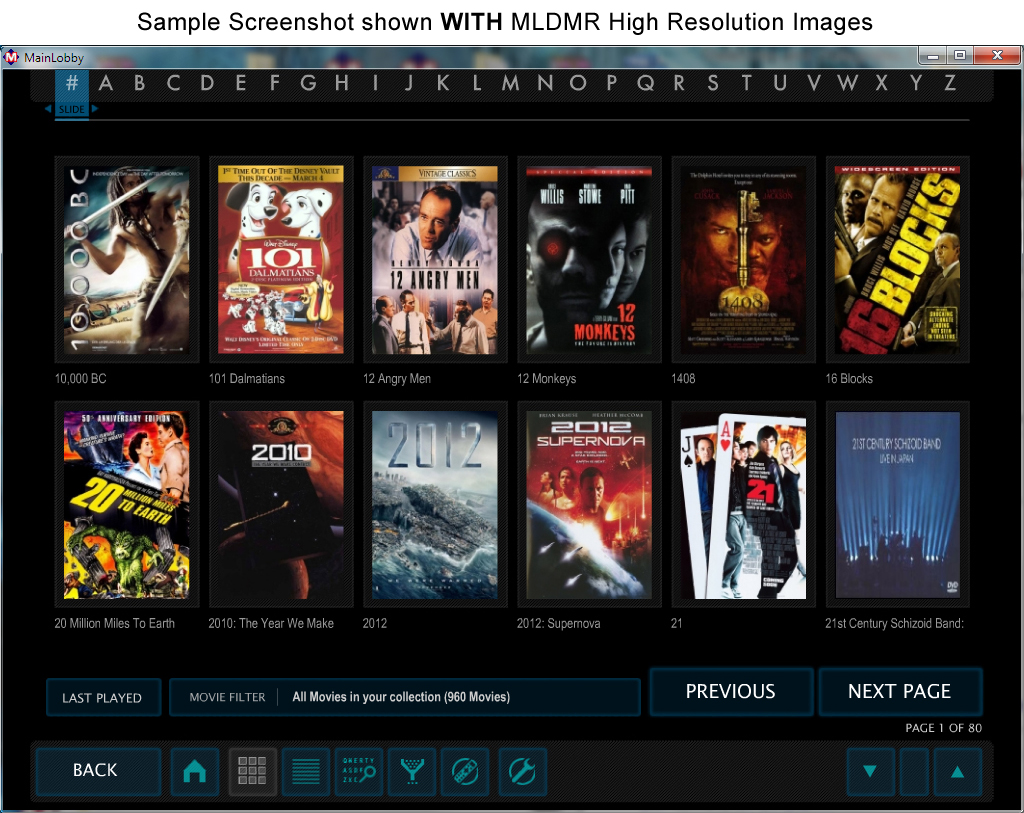Open the QWERTY keyboard search icon
Viewport: 1024px width, 813px height.
coord(359,771)
